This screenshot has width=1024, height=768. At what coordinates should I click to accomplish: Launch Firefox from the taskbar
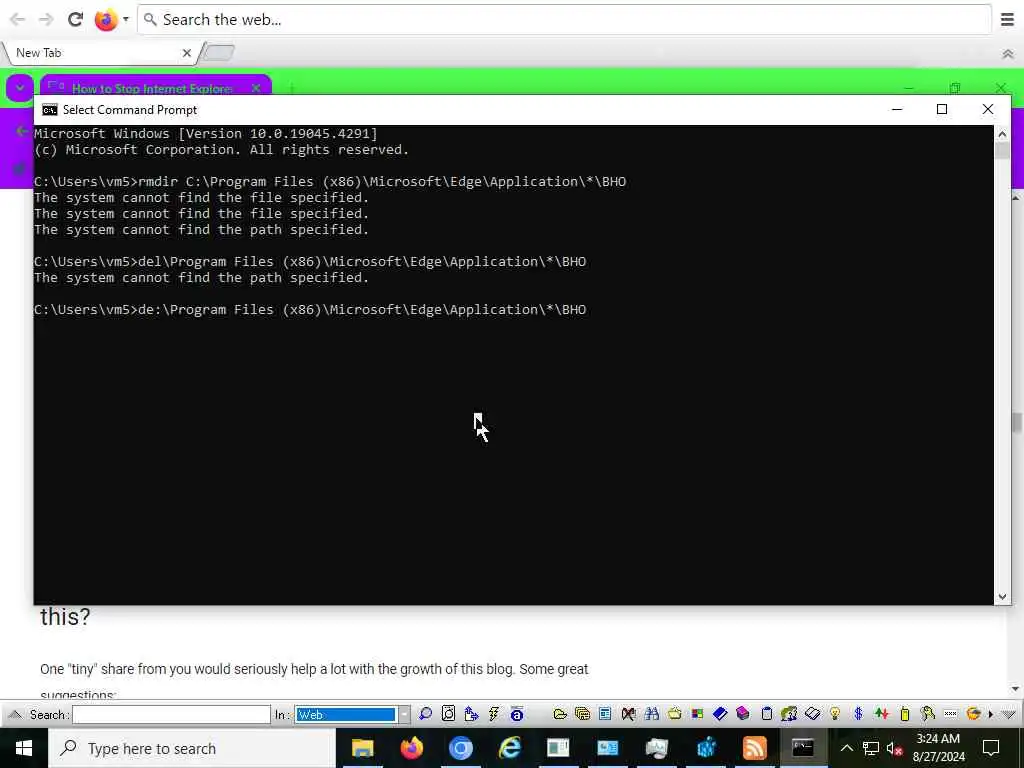[411, 748]
